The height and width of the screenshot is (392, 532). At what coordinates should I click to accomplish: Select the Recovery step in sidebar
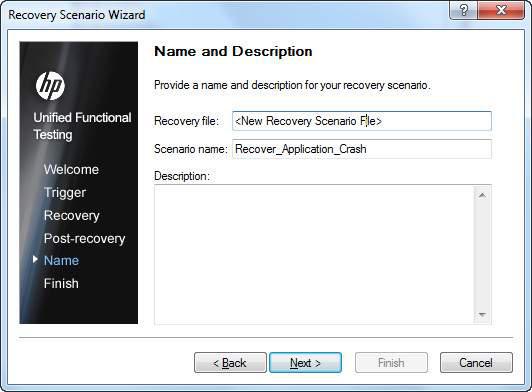click(x=72, y=216)
